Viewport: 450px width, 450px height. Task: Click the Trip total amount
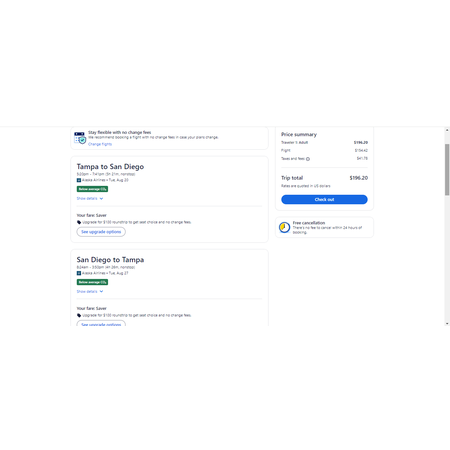[359, 178]
